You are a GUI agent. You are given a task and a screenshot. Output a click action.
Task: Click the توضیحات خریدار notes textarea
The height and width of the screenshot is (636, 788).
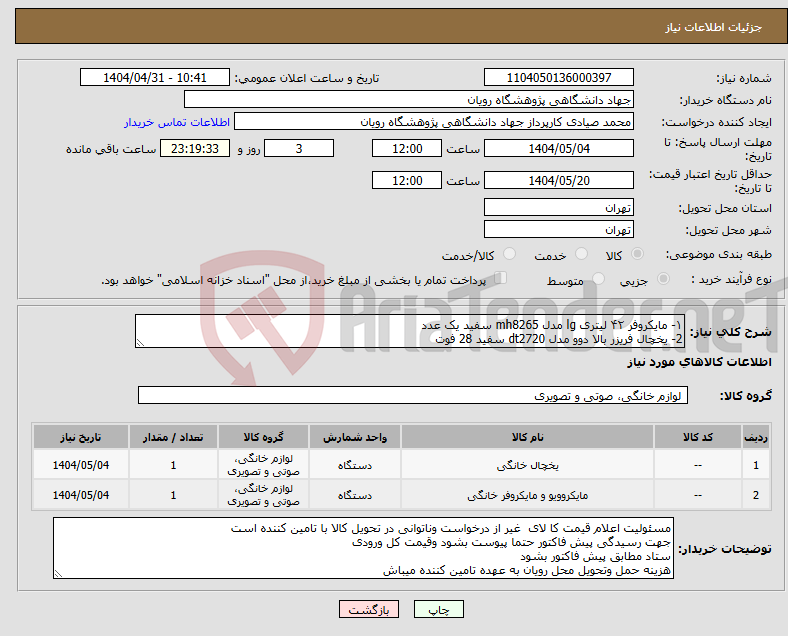coord(363,548)
